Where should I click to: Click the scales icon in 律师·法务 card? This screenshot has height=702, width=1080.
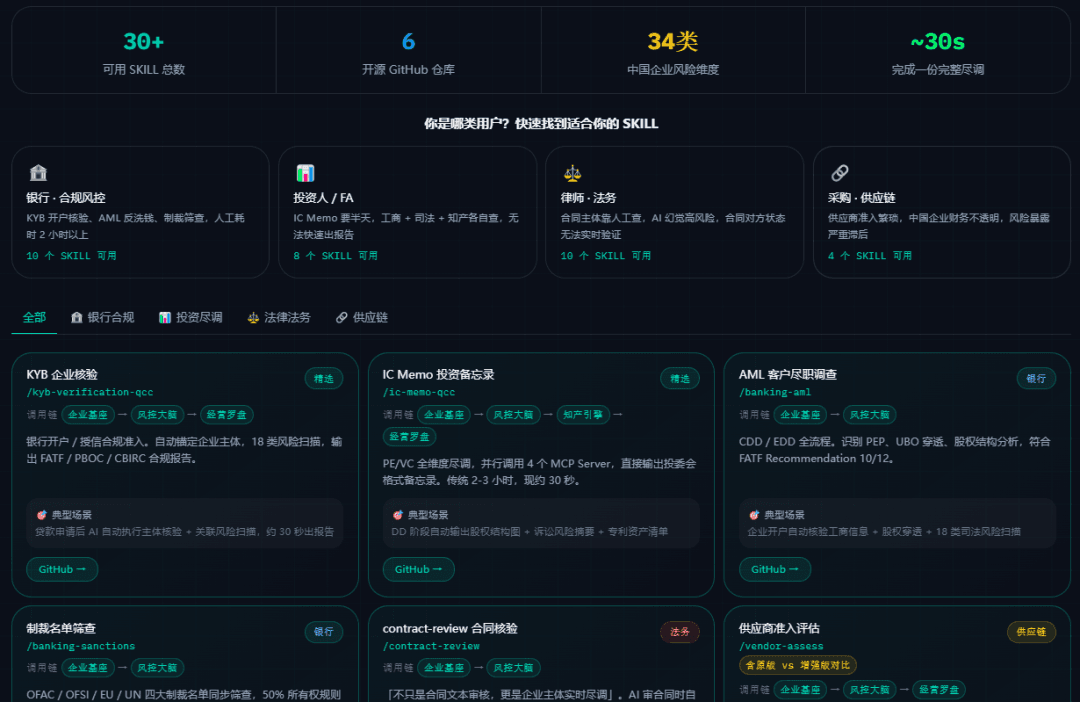click(572, 172)
